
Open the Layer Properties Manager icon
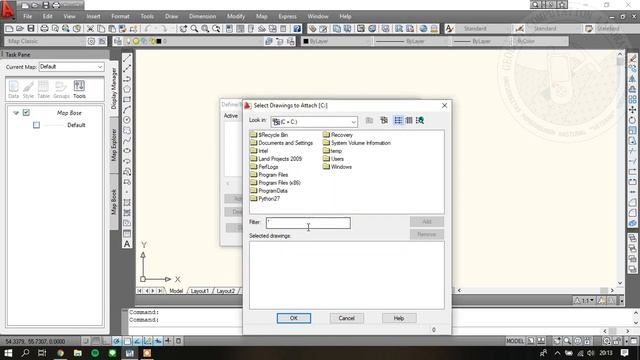(118, 41)
